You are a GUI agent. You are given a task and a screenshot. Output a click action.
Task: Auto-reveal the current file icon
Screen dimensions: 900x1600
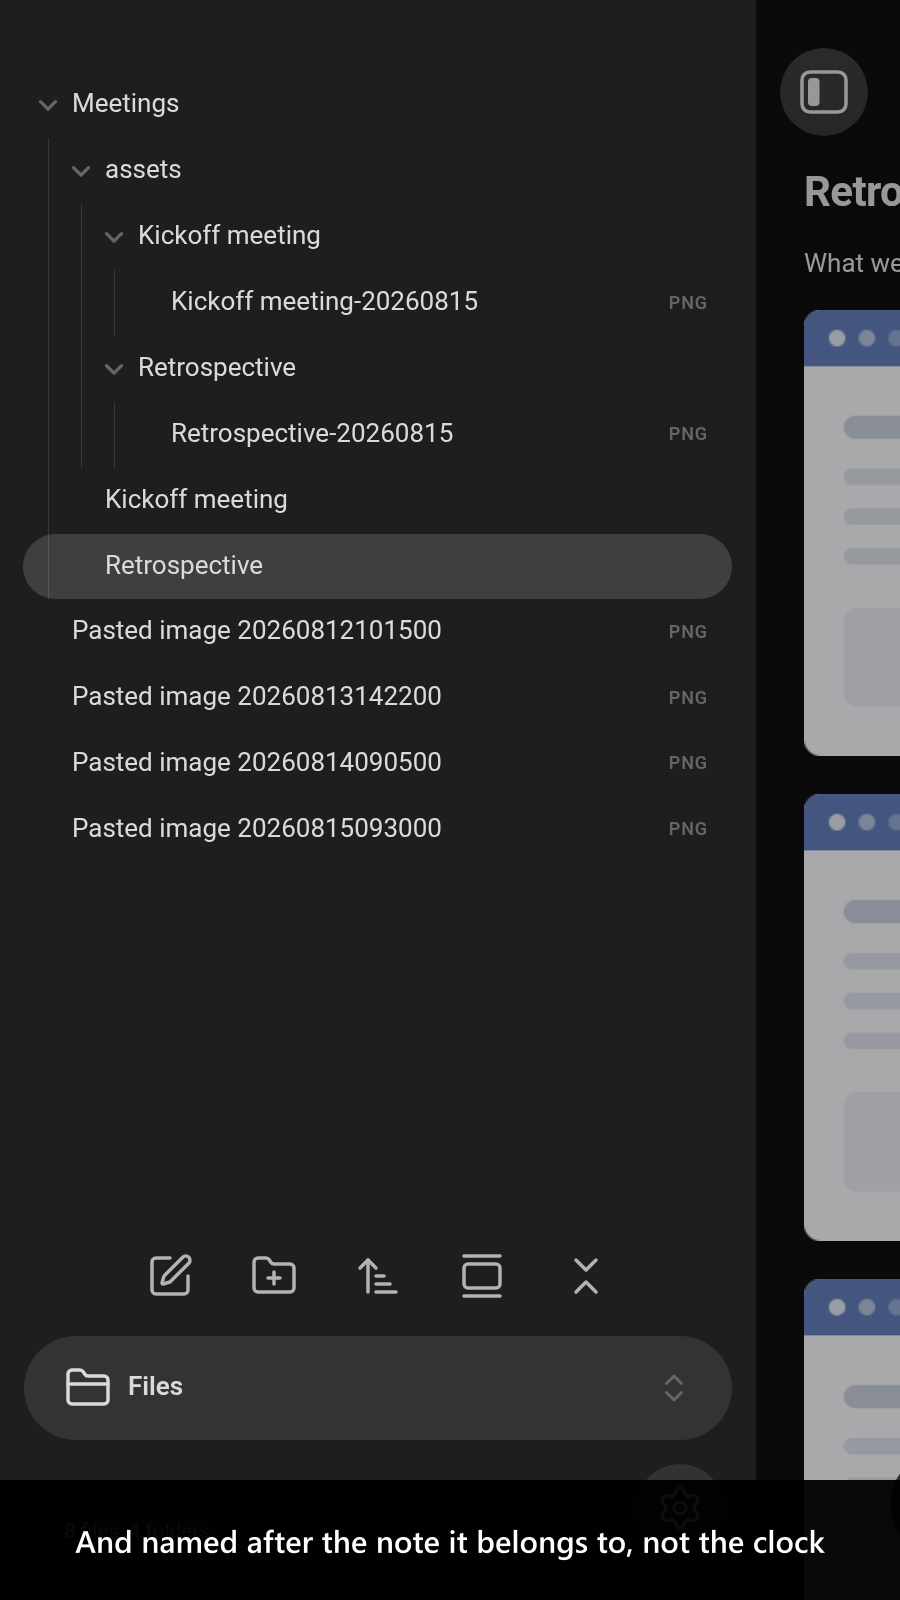[x=482, y=1276]
